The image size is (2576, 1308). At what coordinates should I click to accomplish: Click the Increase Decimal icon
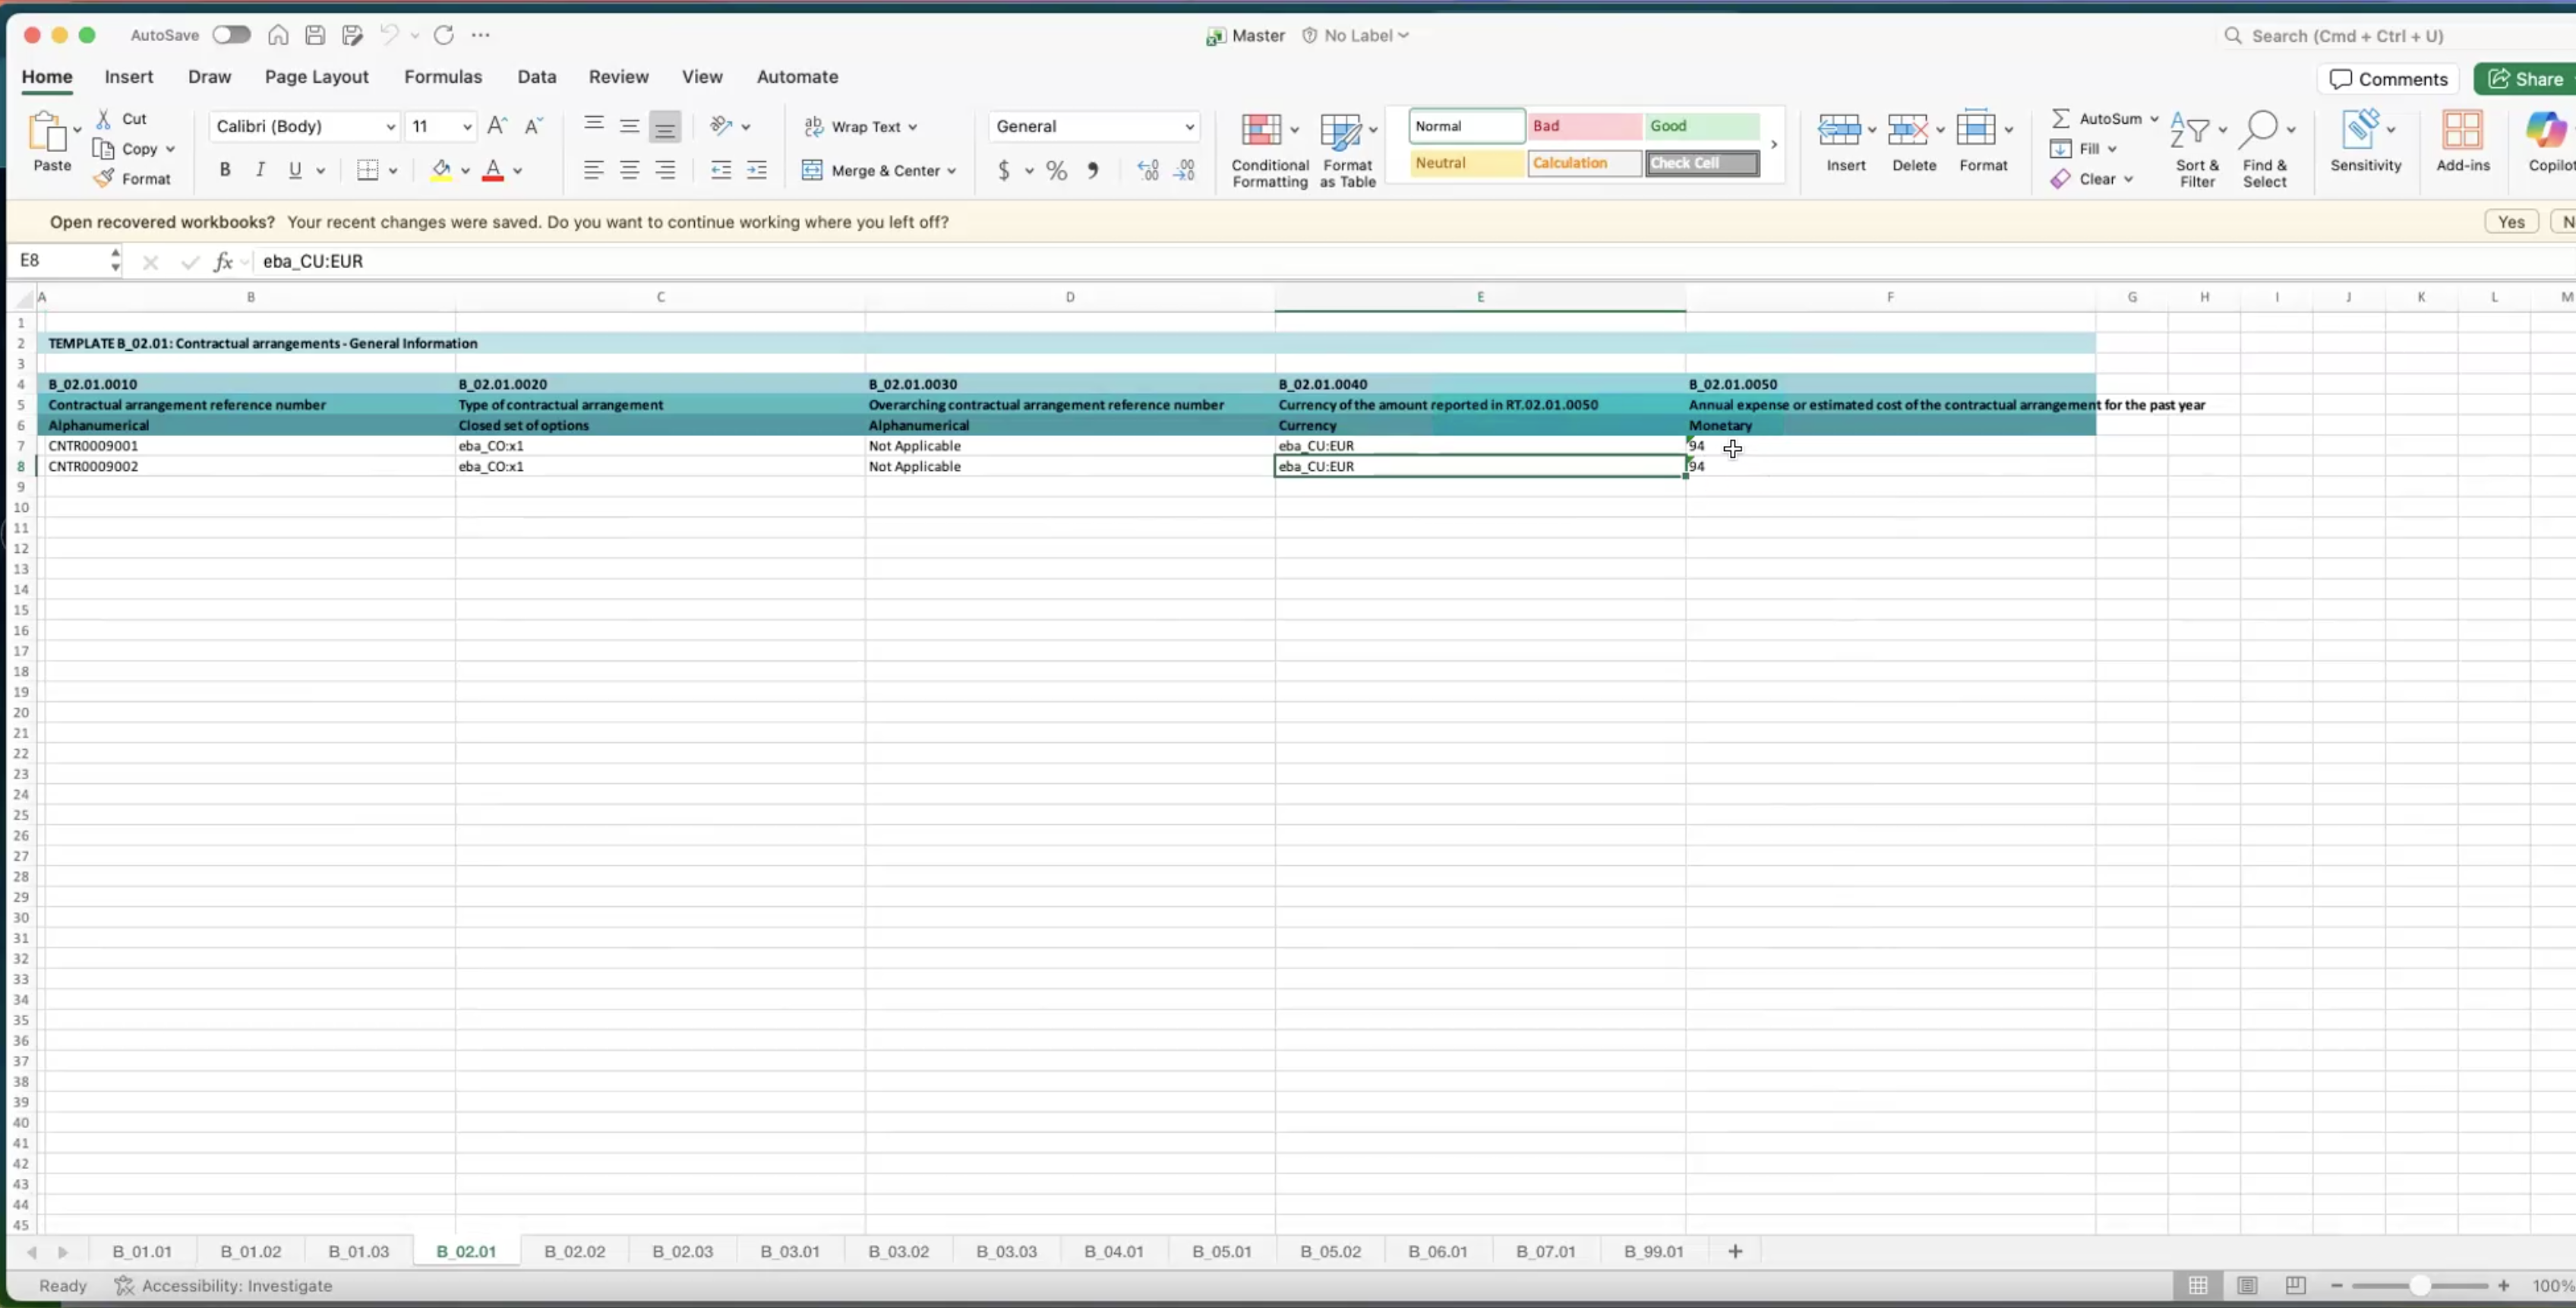(x=1148, y=171)
